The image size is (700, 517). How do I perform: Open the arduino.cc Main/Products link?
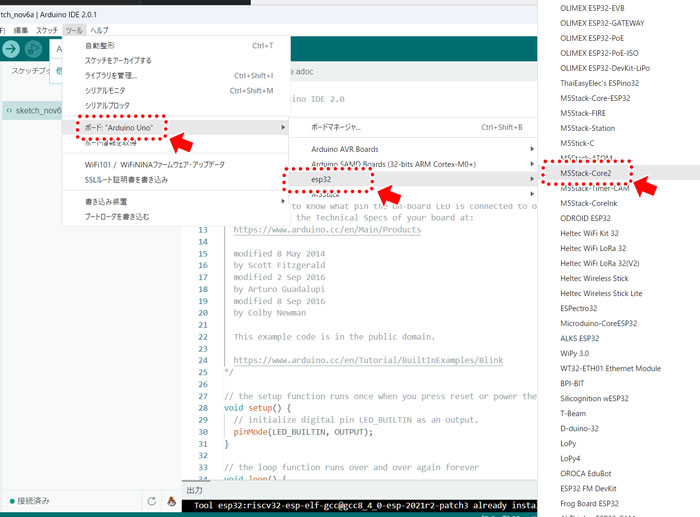pyautogui.click(x=327, y=229)
